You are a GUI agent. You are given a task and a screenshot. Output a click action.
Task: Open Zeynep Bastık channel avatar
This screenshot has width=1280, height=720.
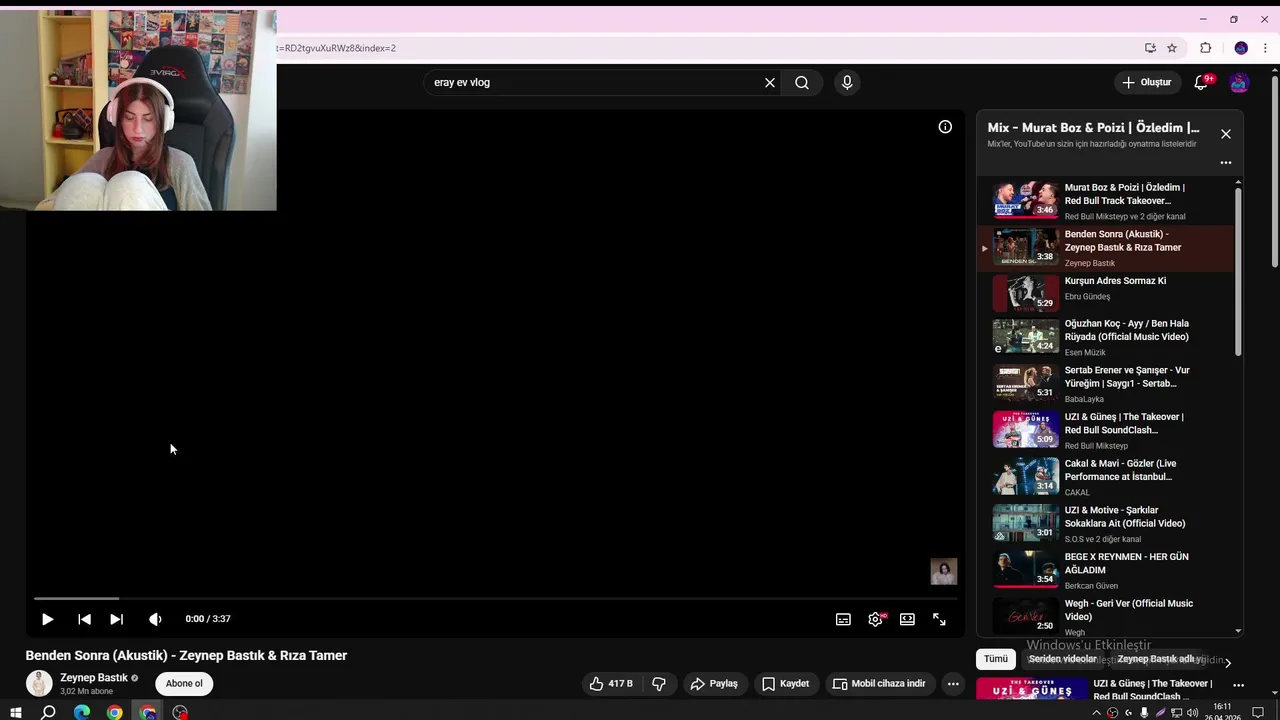pyautogui.click(x=39, y=684)
